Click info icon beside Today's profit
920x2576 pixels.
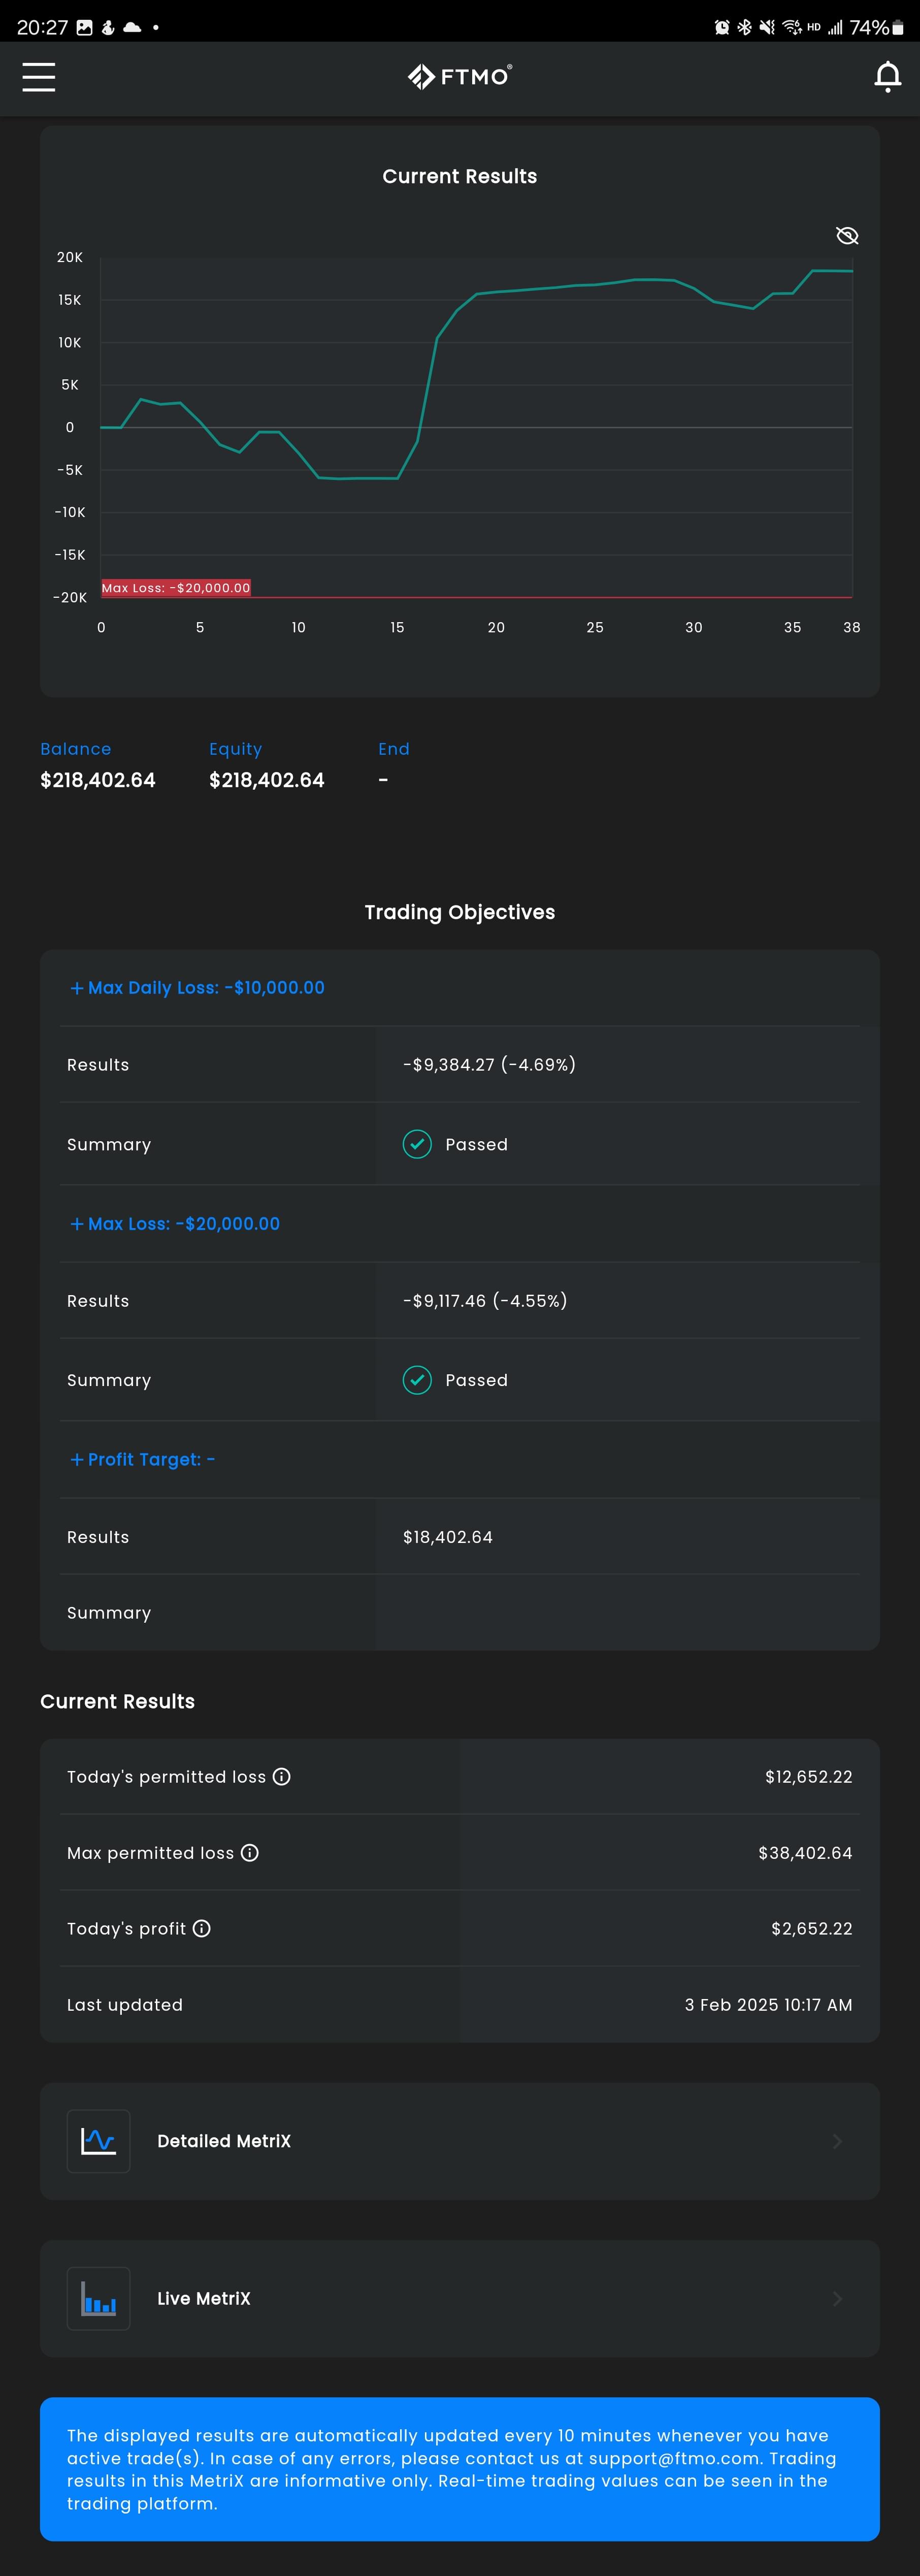(x=202, y=1928)
